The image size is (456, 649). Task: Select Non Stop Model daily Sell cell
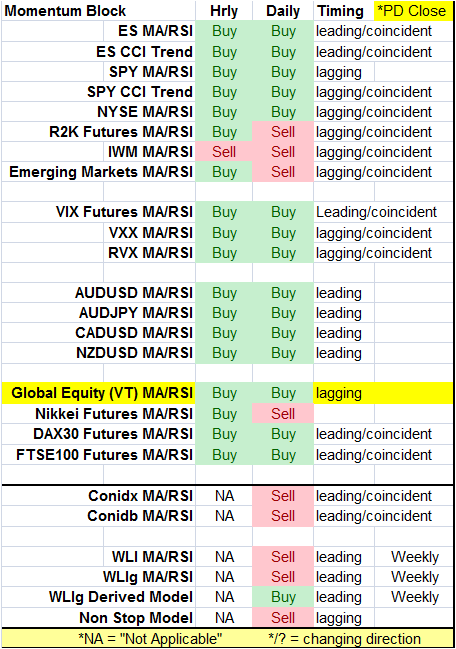pyautogui.click(x=283, y=618)
